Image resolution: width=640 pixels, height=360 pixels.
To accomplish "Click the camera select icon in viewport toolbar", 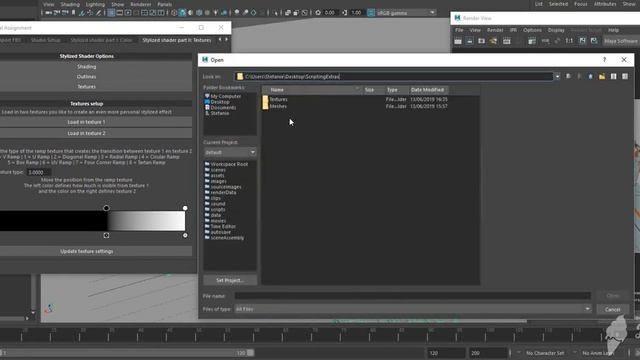I will 49,13.
